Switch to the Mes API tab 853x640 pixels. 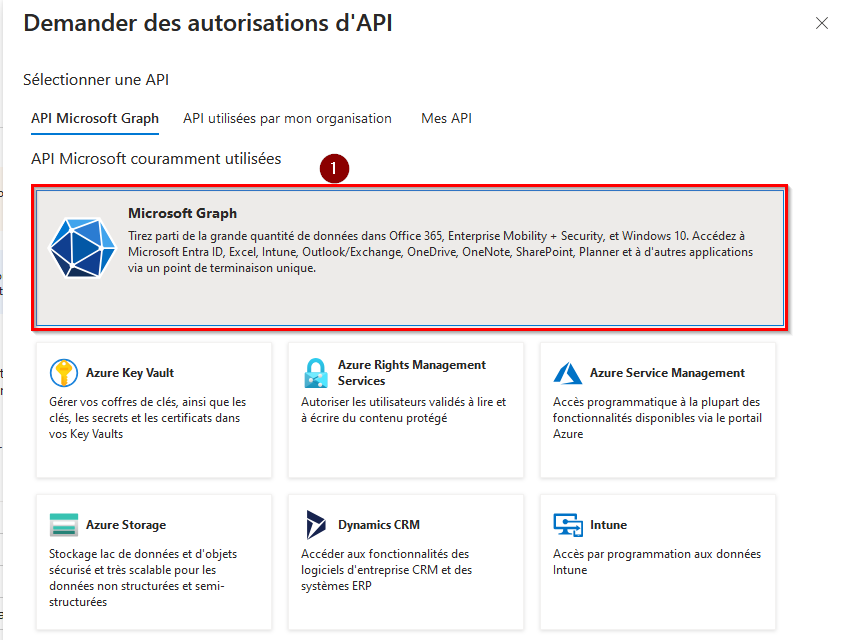[446, 118]
